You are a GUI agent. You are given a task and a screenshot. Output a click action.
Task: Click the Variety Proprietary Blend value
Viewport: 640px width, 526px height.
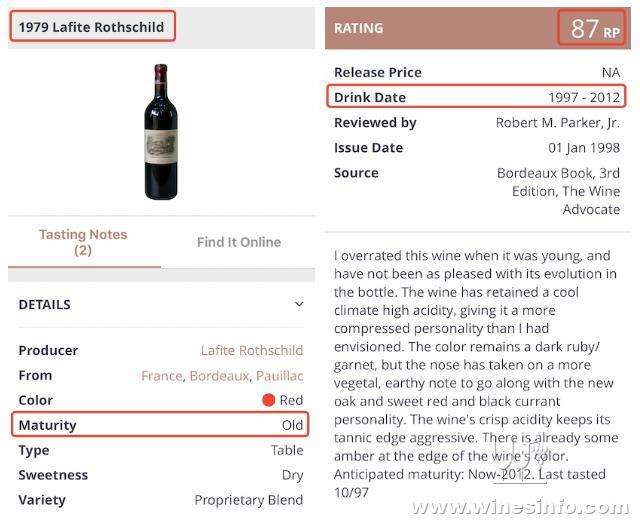(x=249, y=500)
